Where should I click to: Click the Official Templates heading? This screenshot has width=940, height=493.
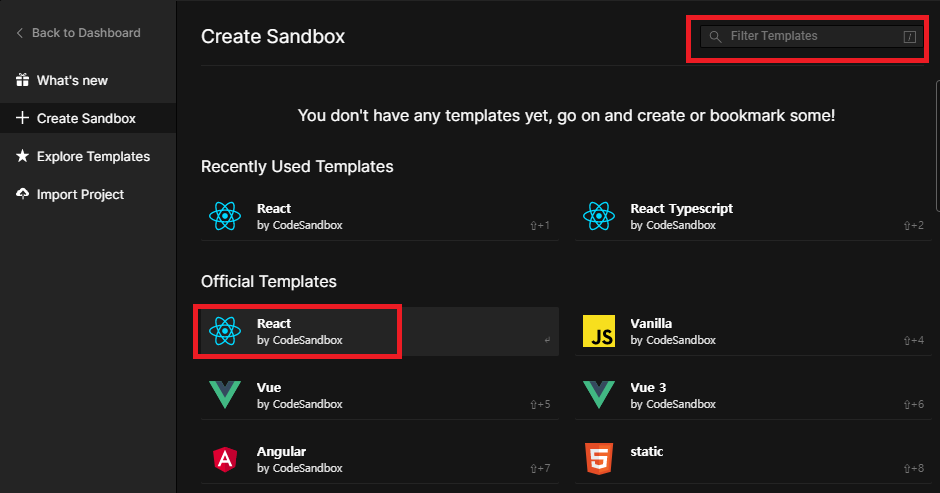pos(269,281)
